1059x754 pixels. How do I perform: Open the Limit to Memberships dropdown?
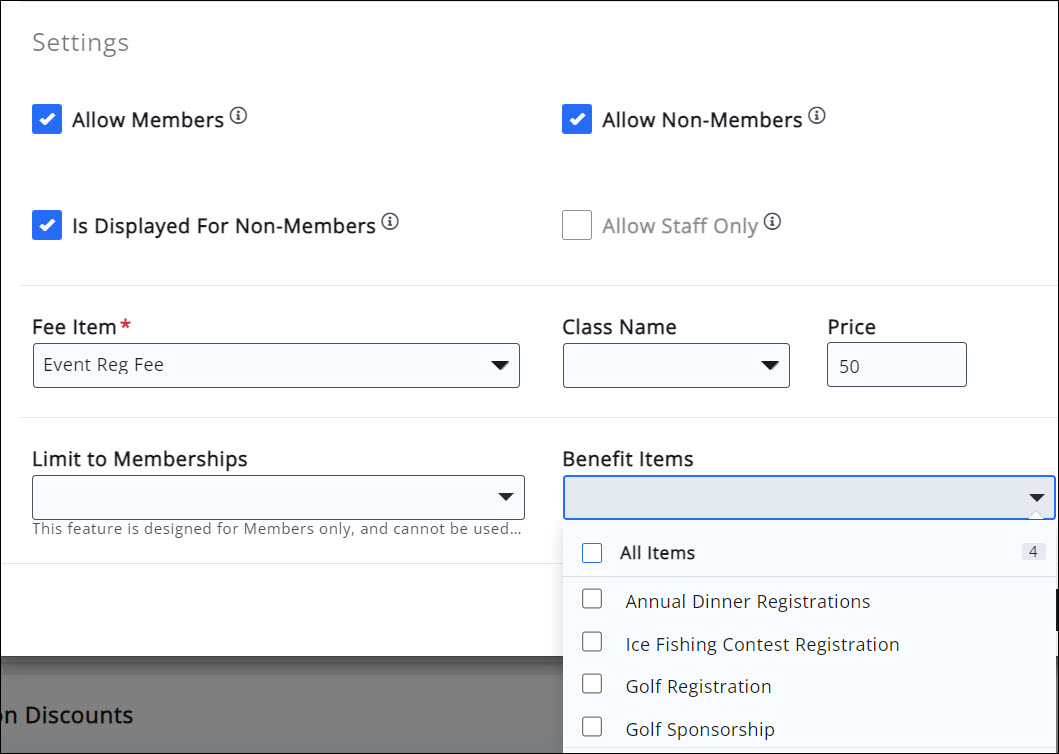tap(278, 497)
